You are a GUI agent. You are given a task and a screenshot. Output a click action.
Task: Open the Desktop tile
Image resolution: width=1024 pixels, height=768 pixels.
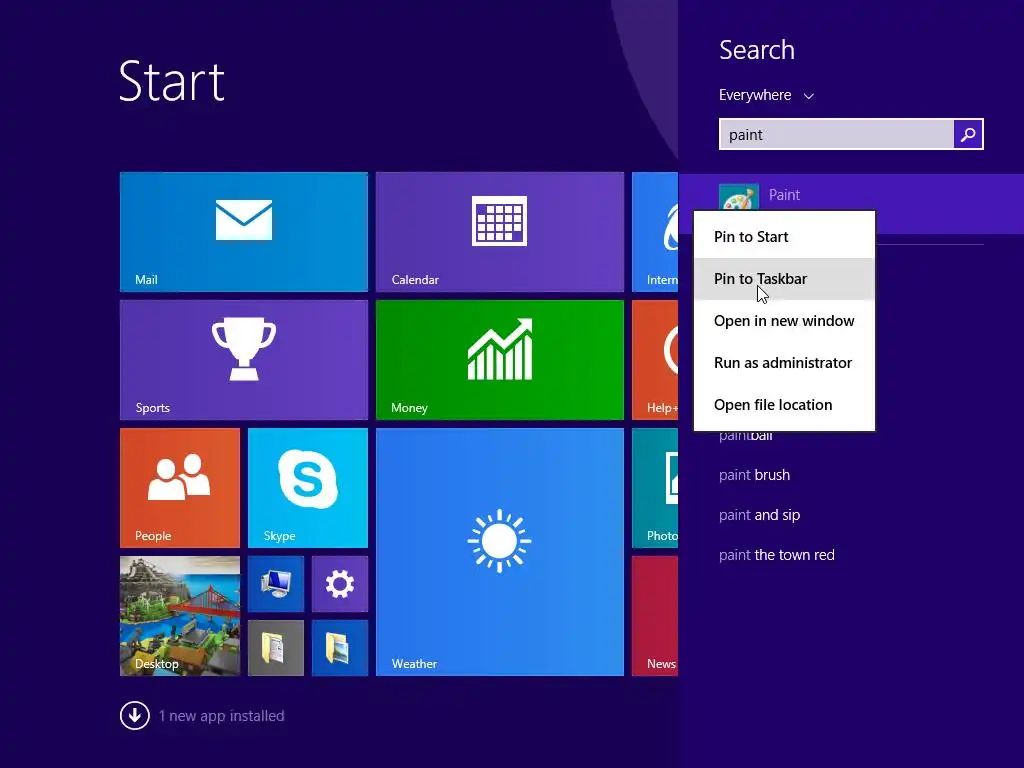point(180,616)
